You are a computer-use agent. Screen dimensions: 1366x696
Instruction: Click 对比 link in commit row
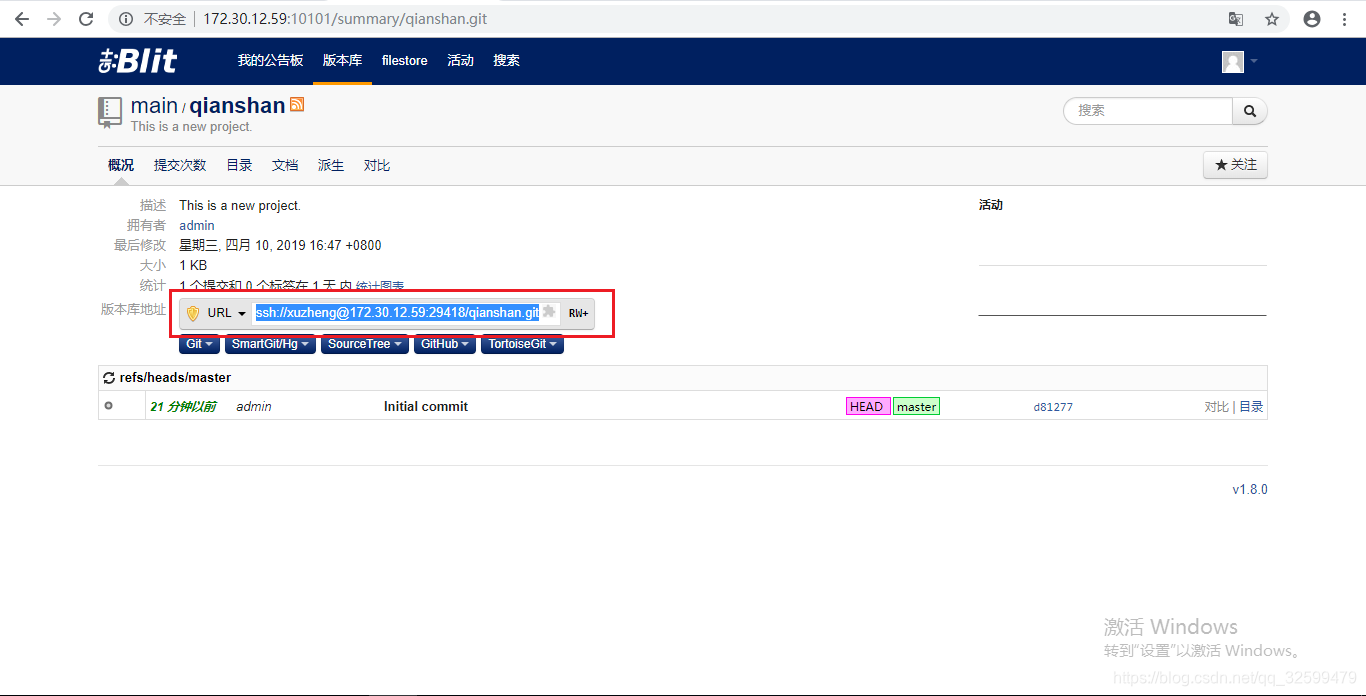tap(1216, 407)
